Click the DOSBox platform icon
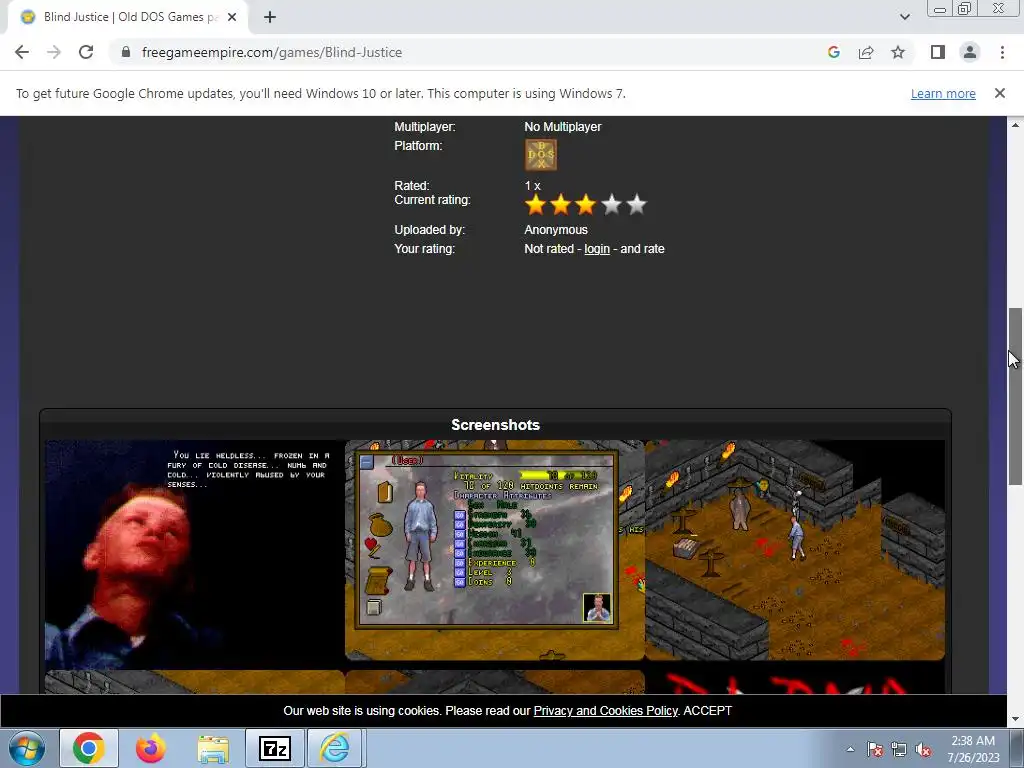 [x=541, y=155]
